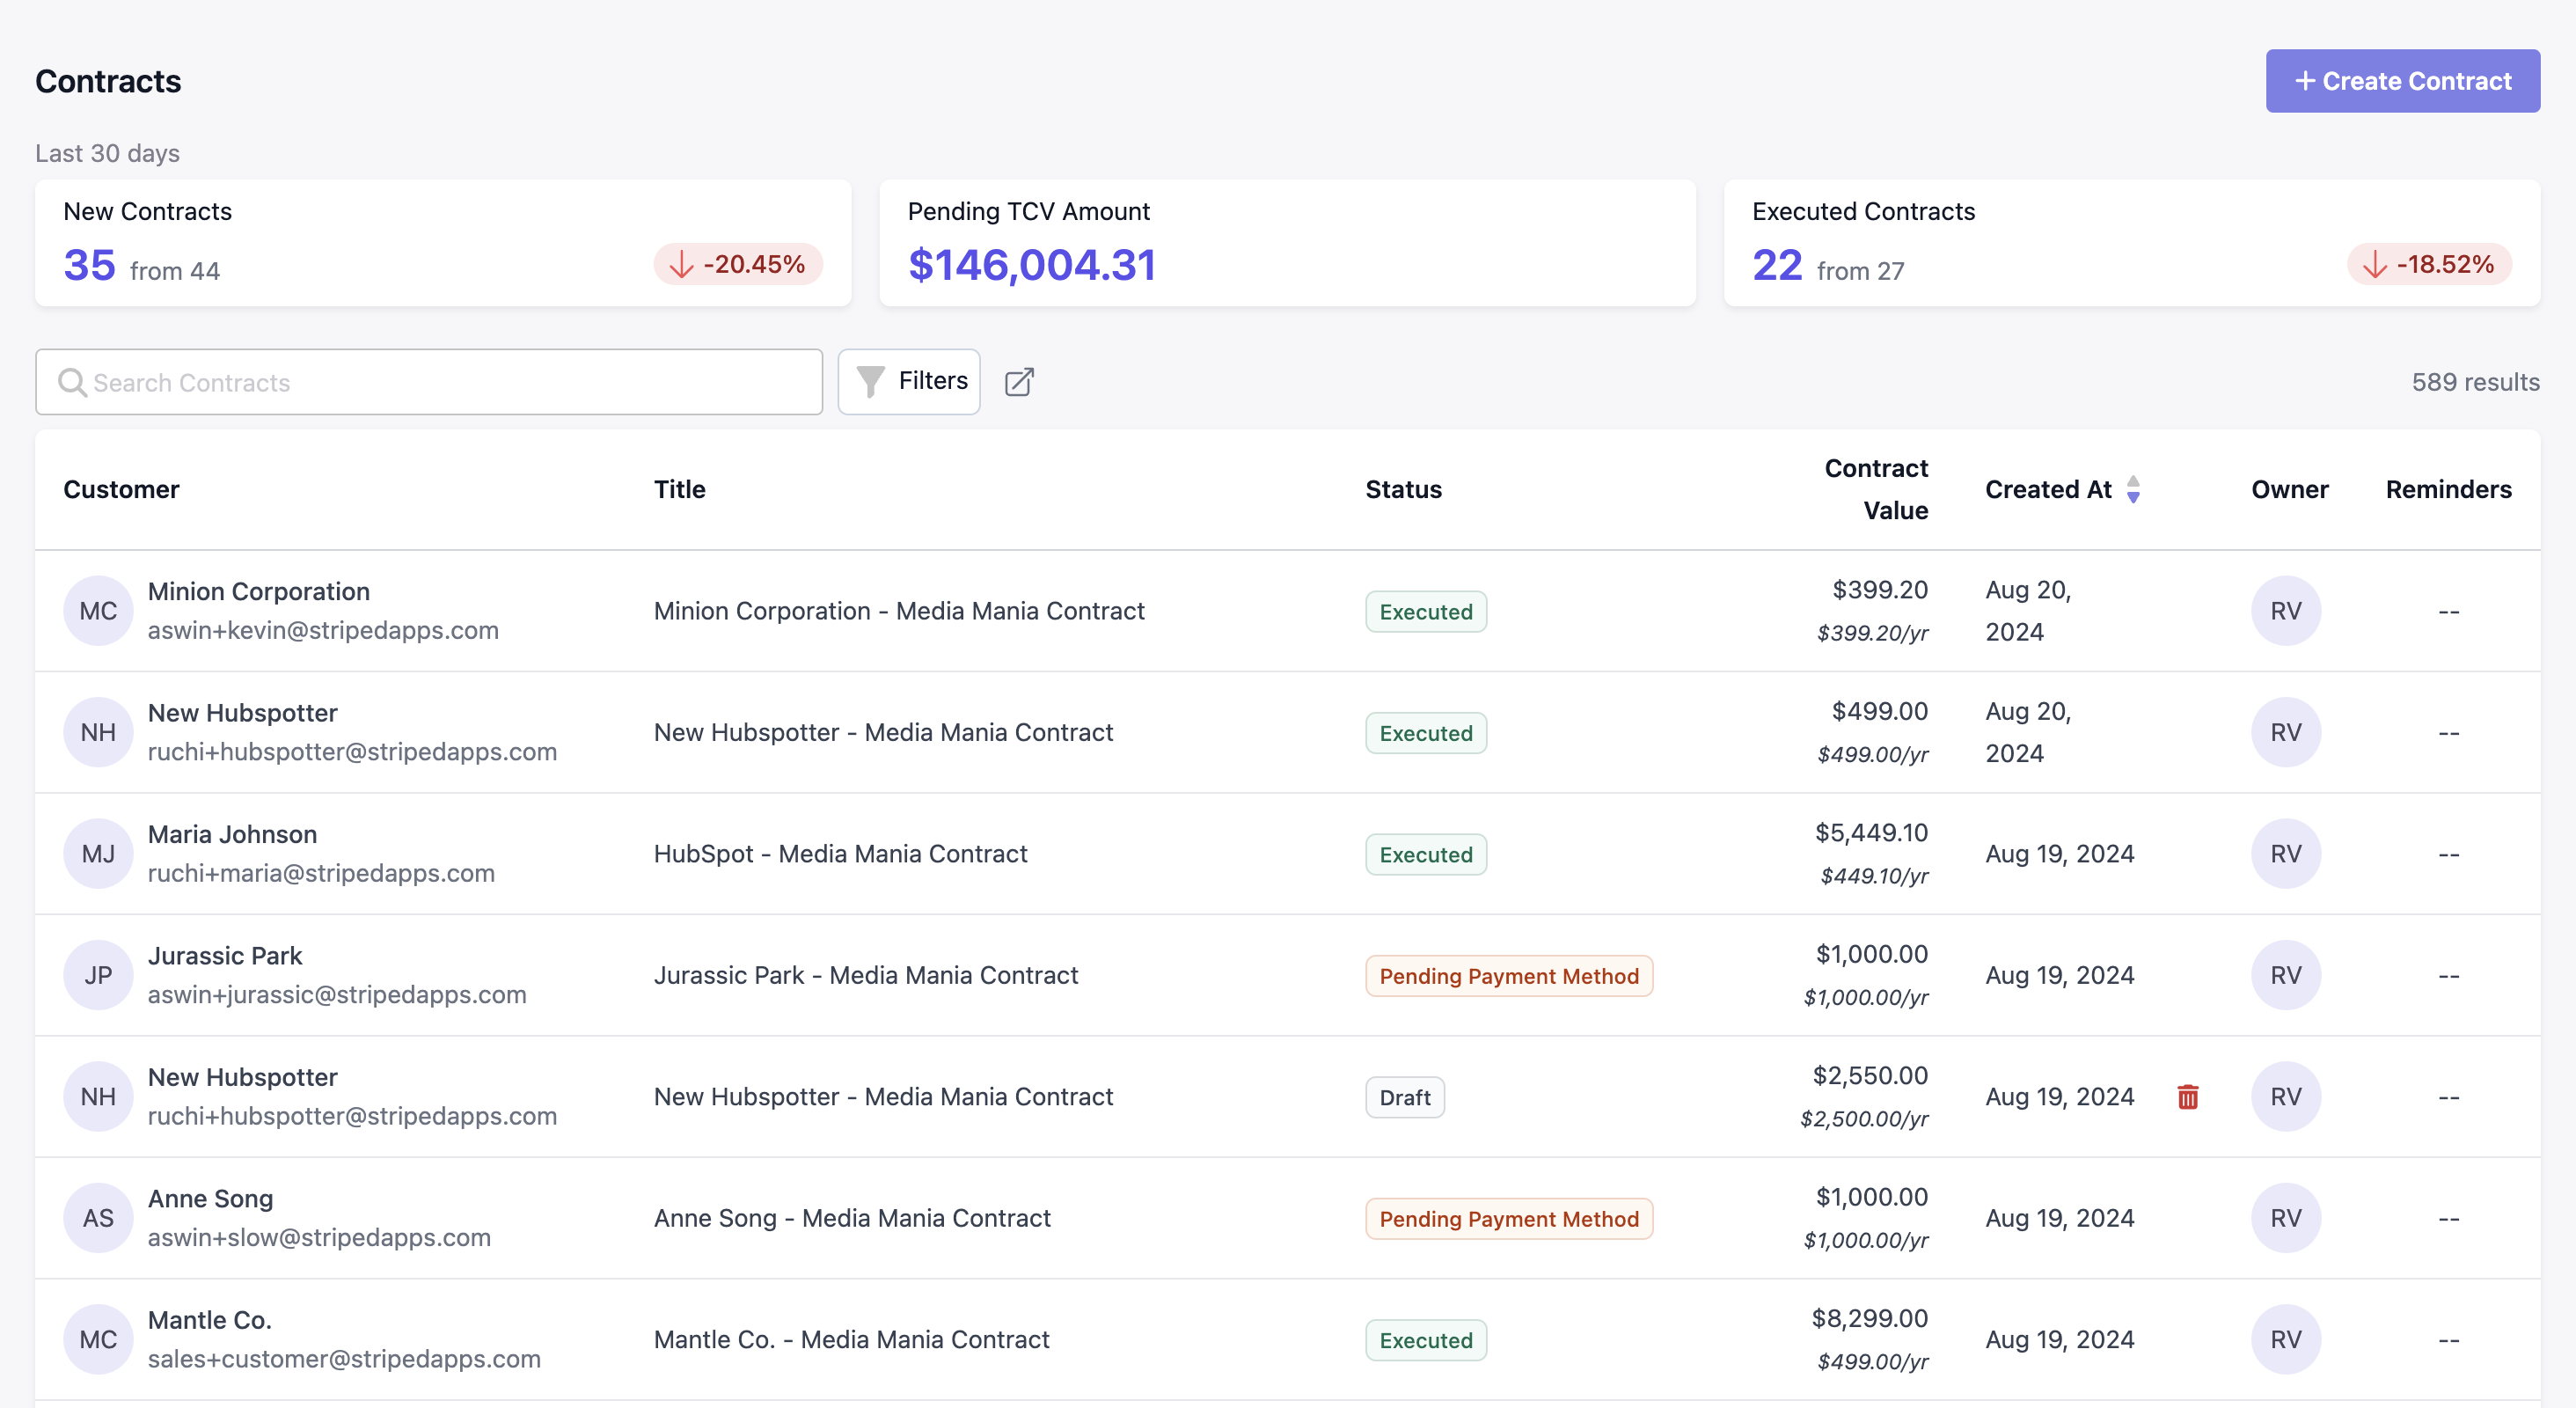Screen dimensions: 2576x1408
Task: Click the Draft status badge
Action: click(x=1404, y=1097)
